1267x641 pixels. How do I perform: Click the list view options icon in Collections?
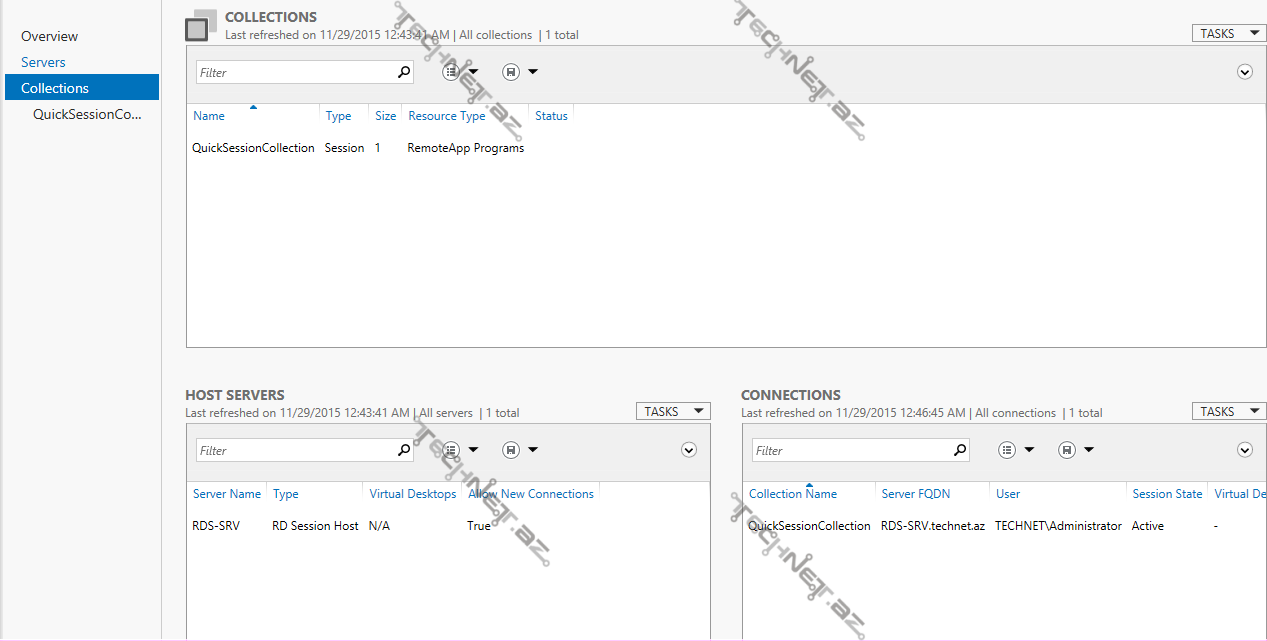452,72
